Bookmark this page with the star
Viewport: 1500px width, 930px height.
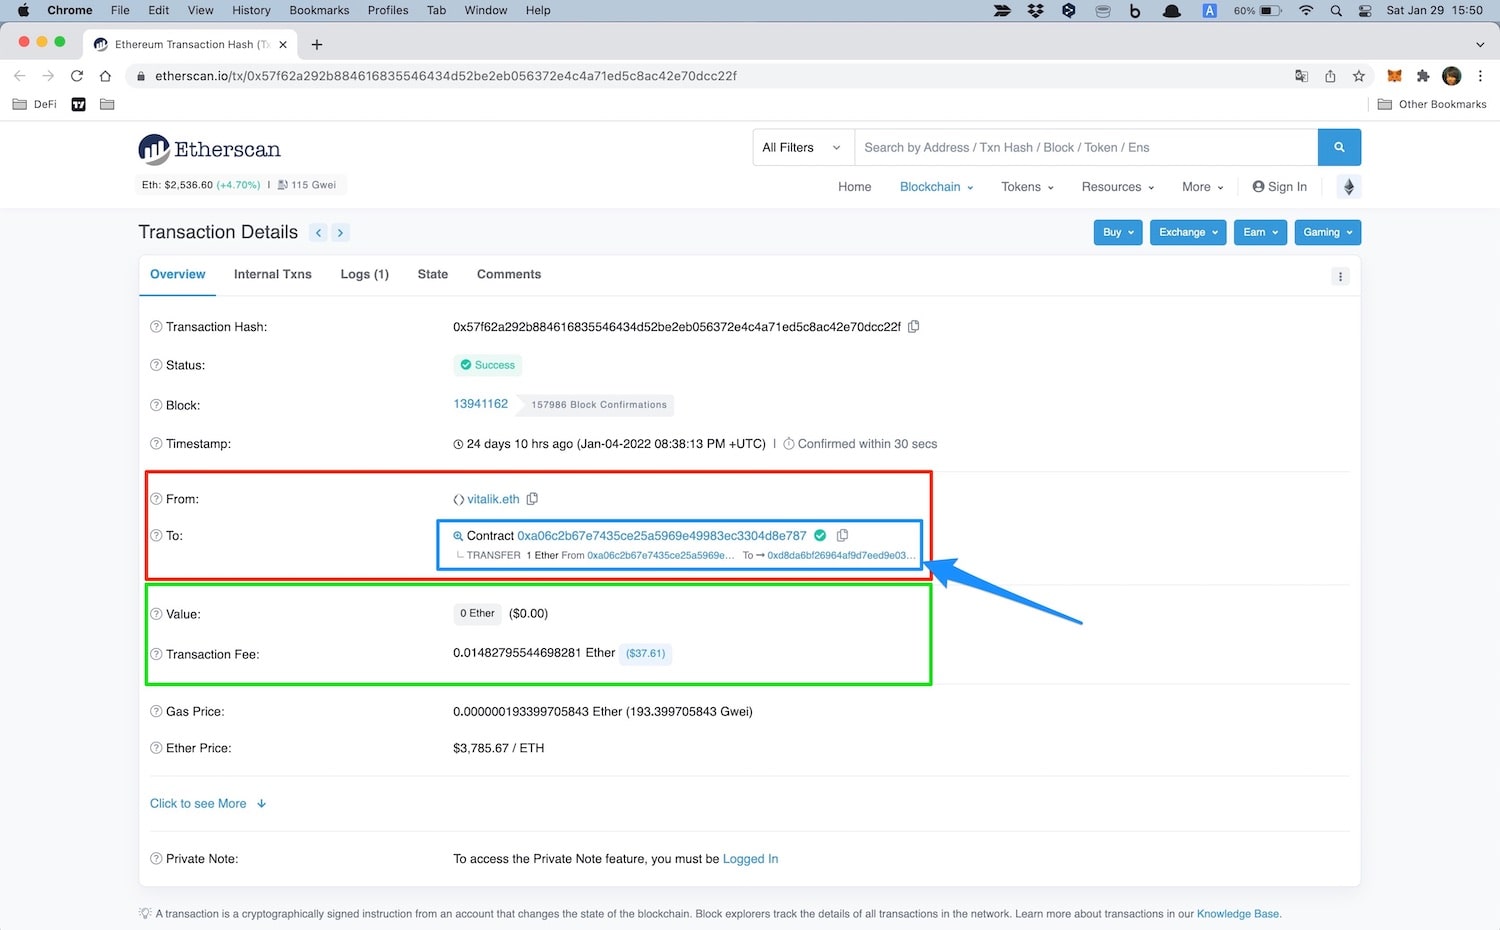(x=1358, y=76)
